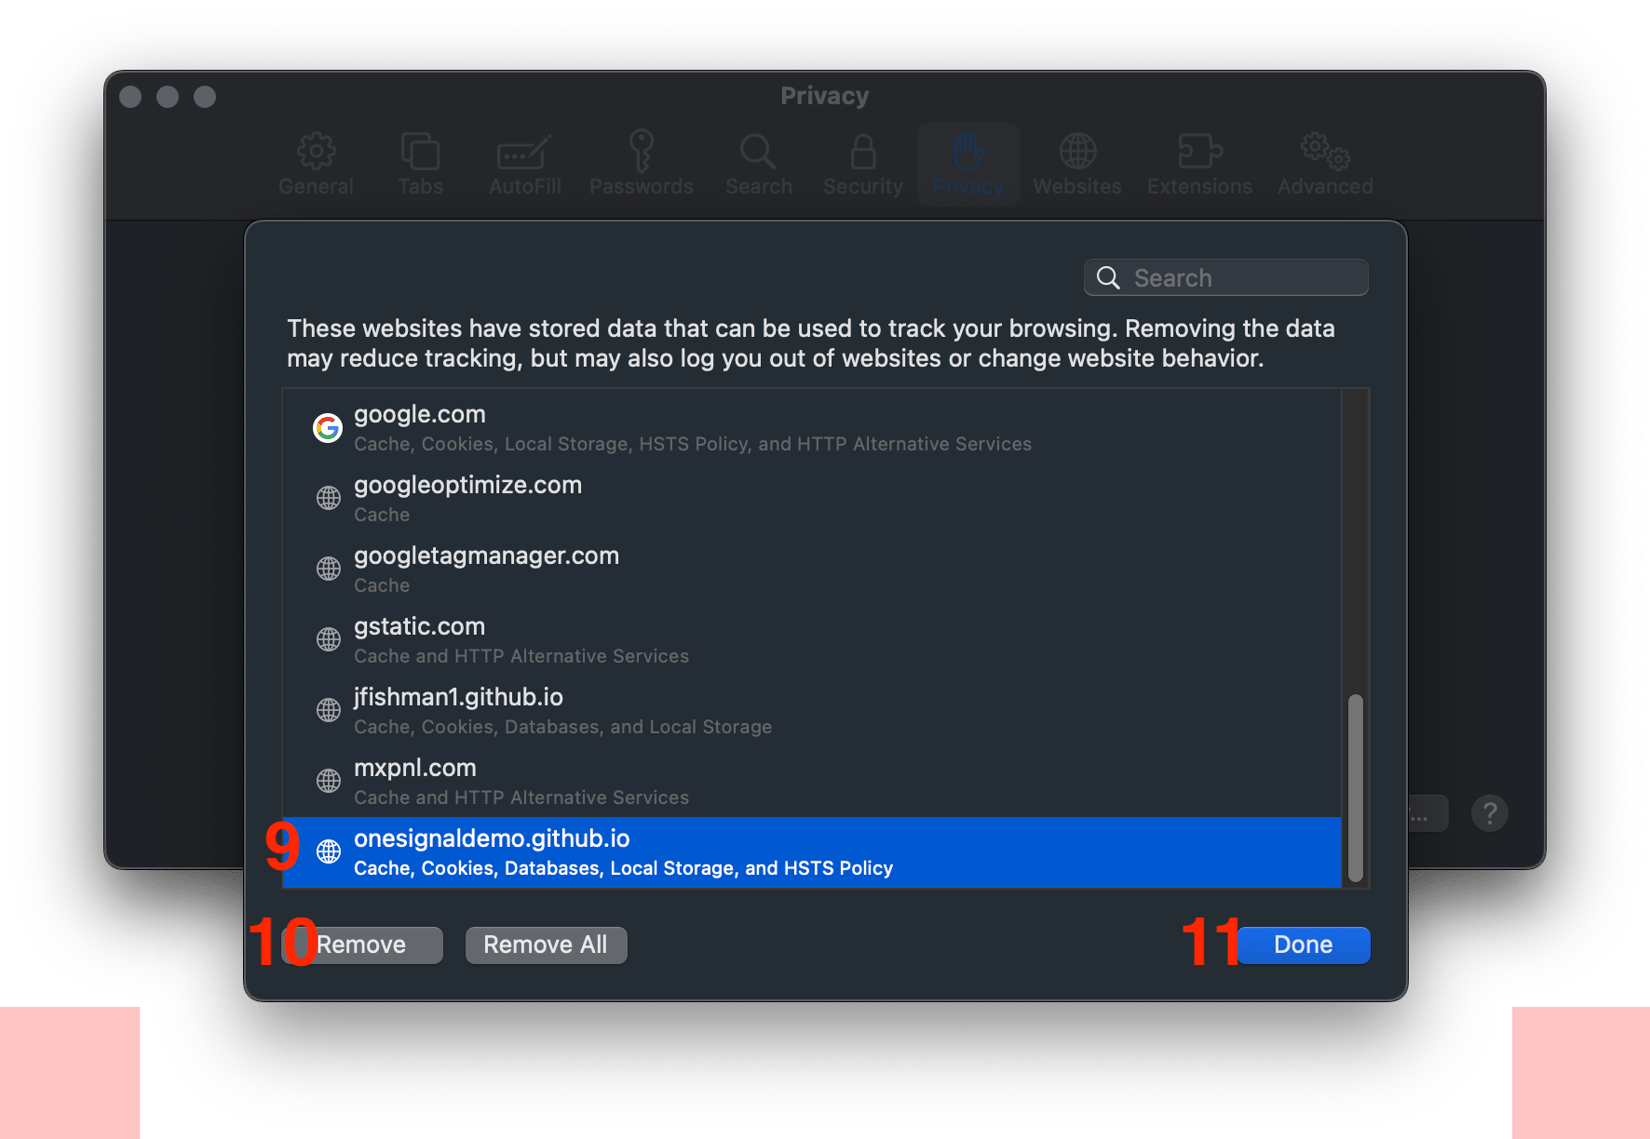Open the Websites preferences pane
Image resolution: width=1650 pixels, height=1139 pixels.
click(1077, 164)
